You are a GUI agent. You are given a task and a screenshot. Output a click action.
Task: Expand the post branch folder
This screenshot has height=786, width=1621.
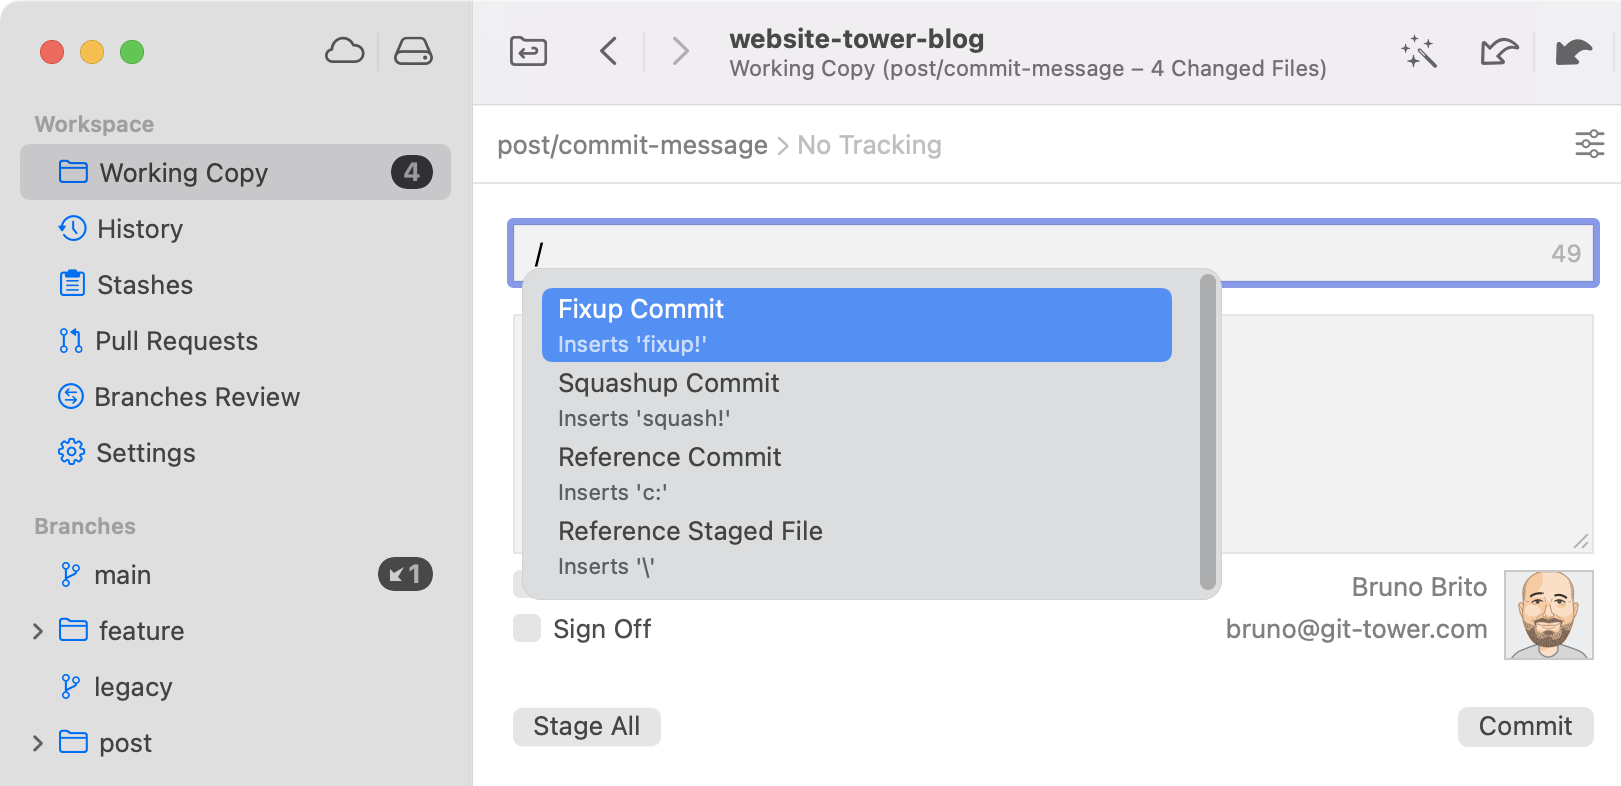coord(37,743)
